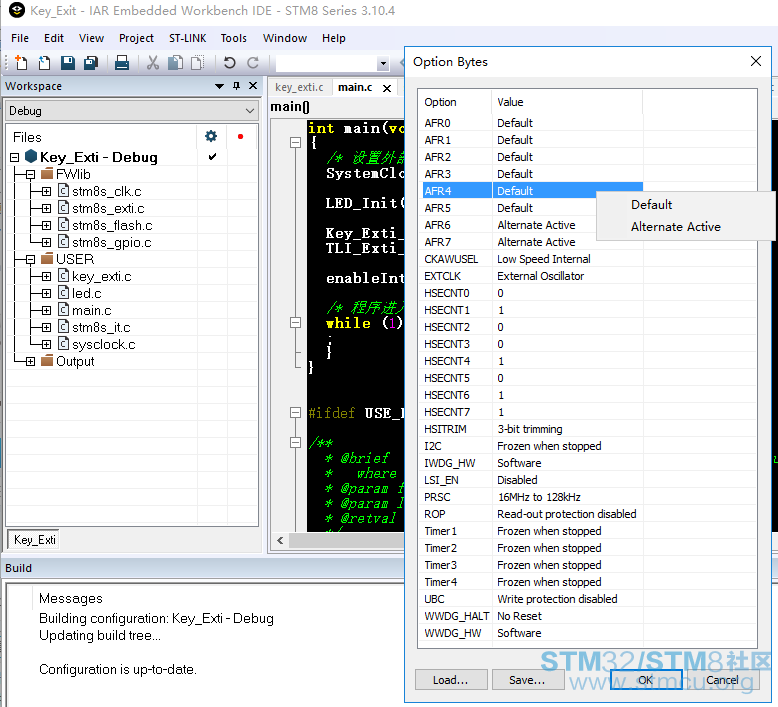The image size is (778, 707).
Task: Collapse the Key_Exti - Debug project node
Action: (15, 158)
